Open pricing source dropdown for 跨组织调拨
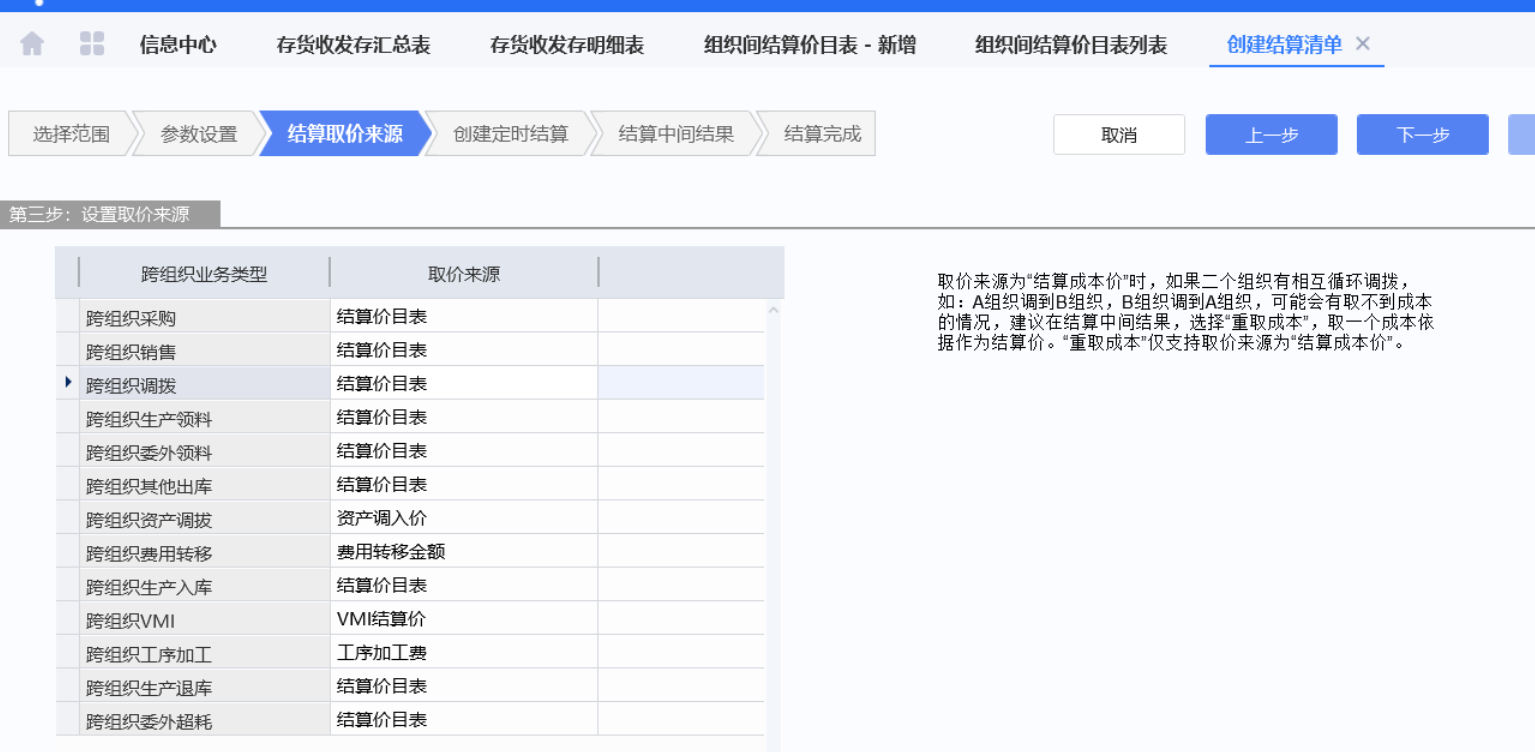Viewport: 1535px width, 752px height. click(464, 384)
